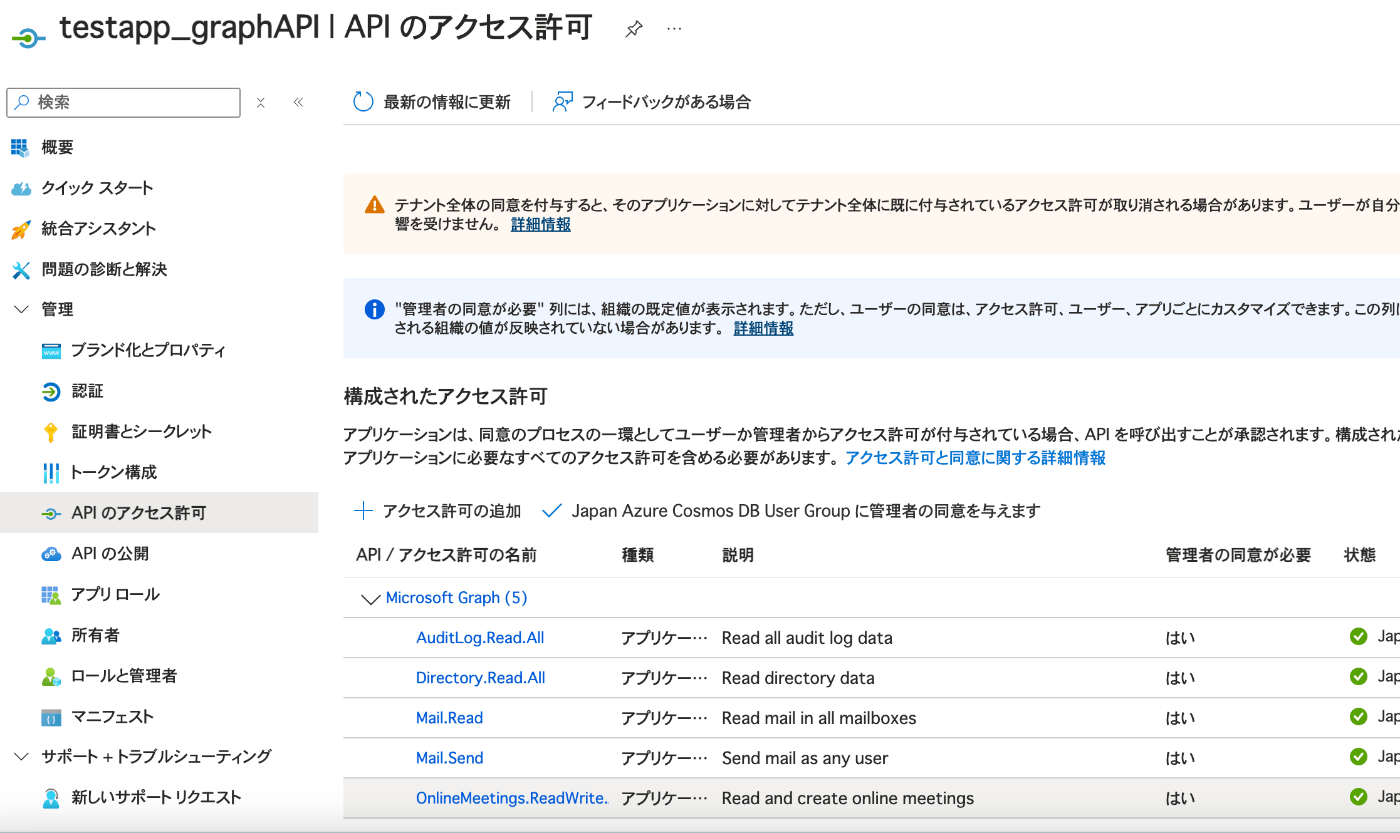Click the クイック スタート cloud icon
Image resolution: width=1400 pixels, height=833 pixels.
point(21,189)
